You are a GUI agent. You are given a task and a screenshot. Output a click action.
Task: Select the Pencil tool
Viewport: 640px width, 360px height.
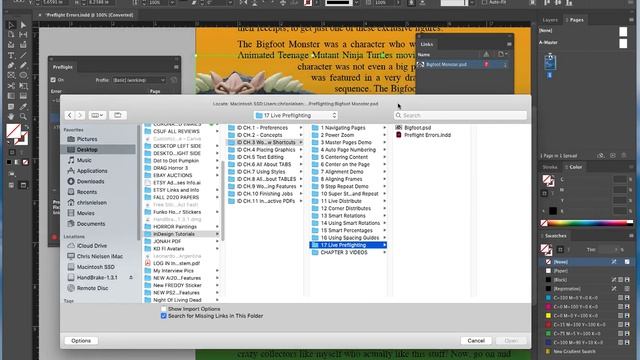click(23, 65)
